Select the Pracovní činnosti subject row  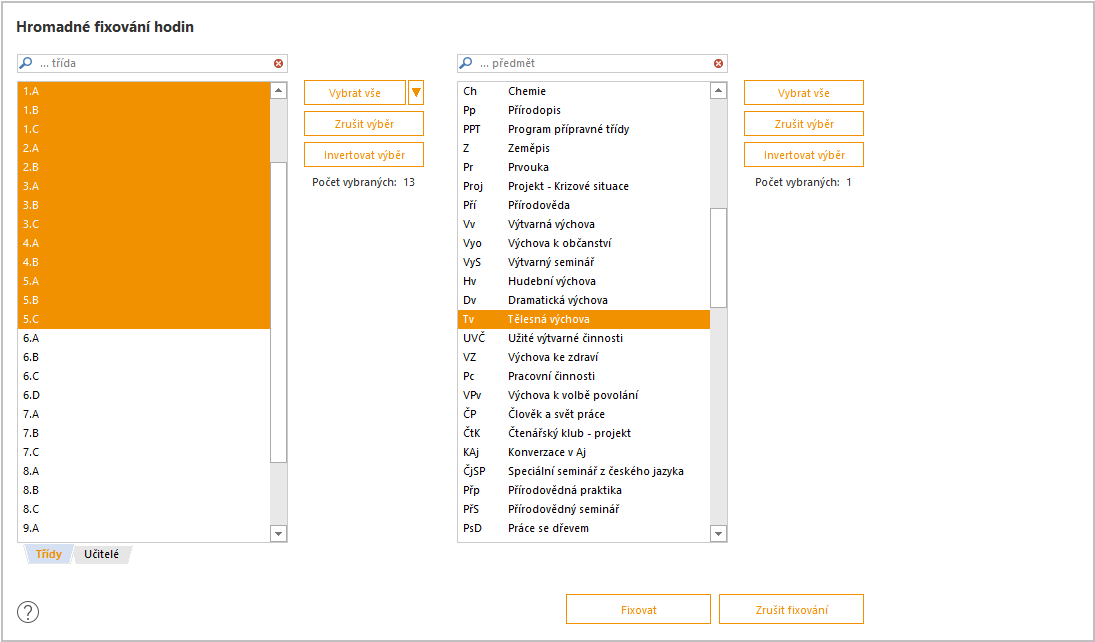585,376
